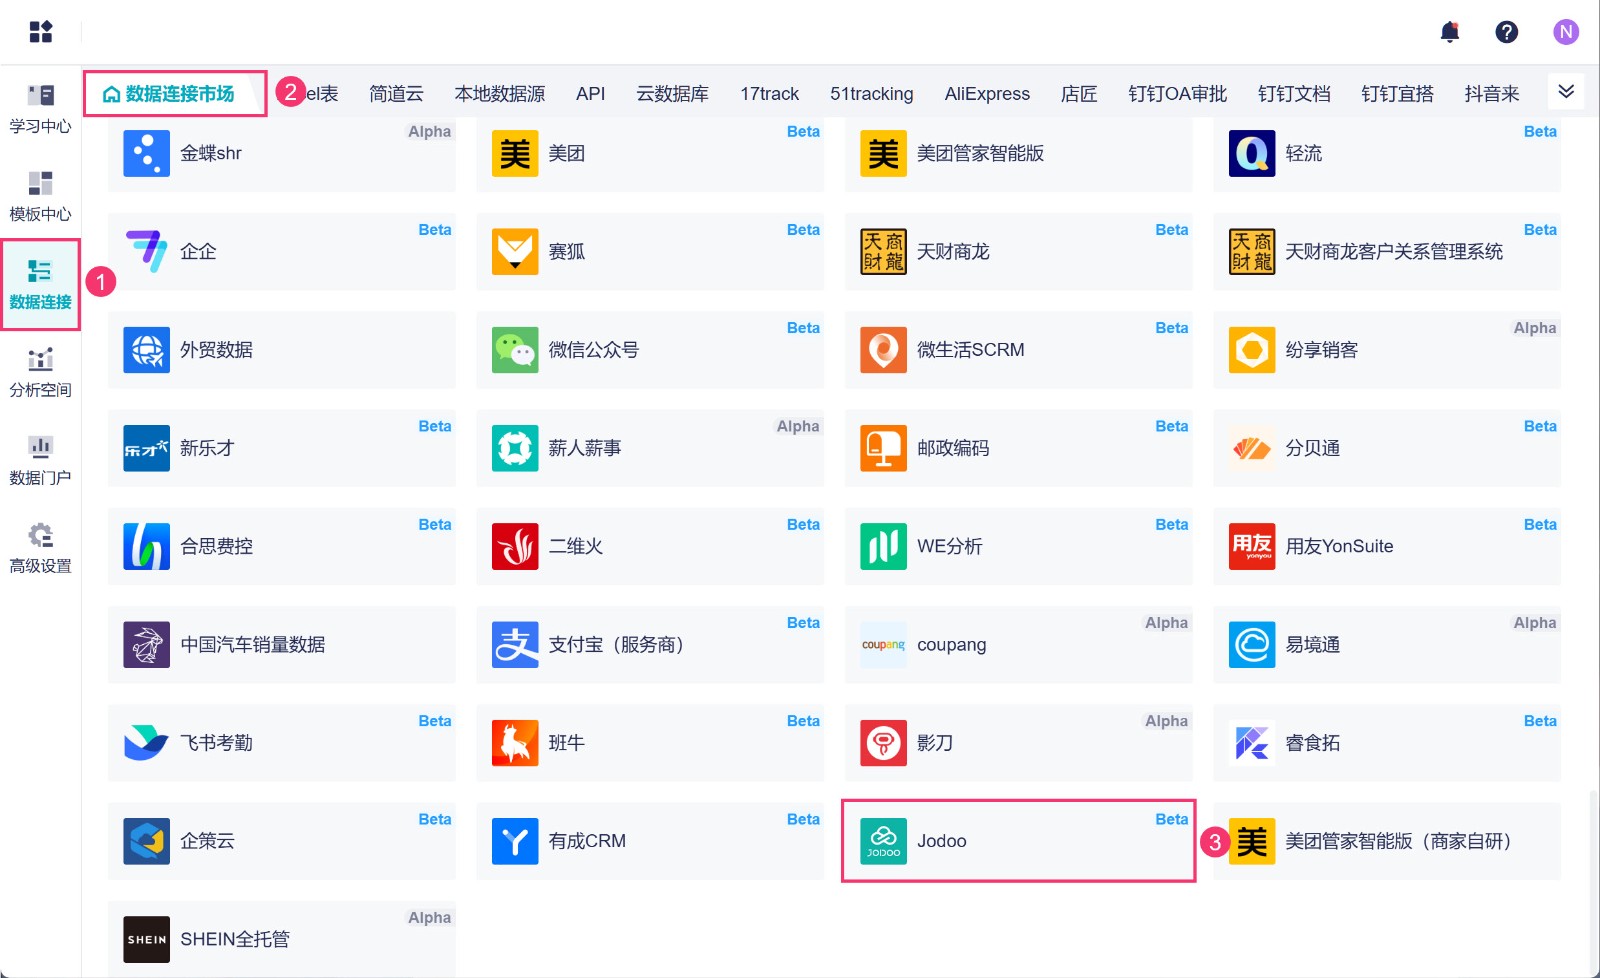Switch to the 钉钉文档 tab
The image size is (1600, 978).
tap(1294, 93)
